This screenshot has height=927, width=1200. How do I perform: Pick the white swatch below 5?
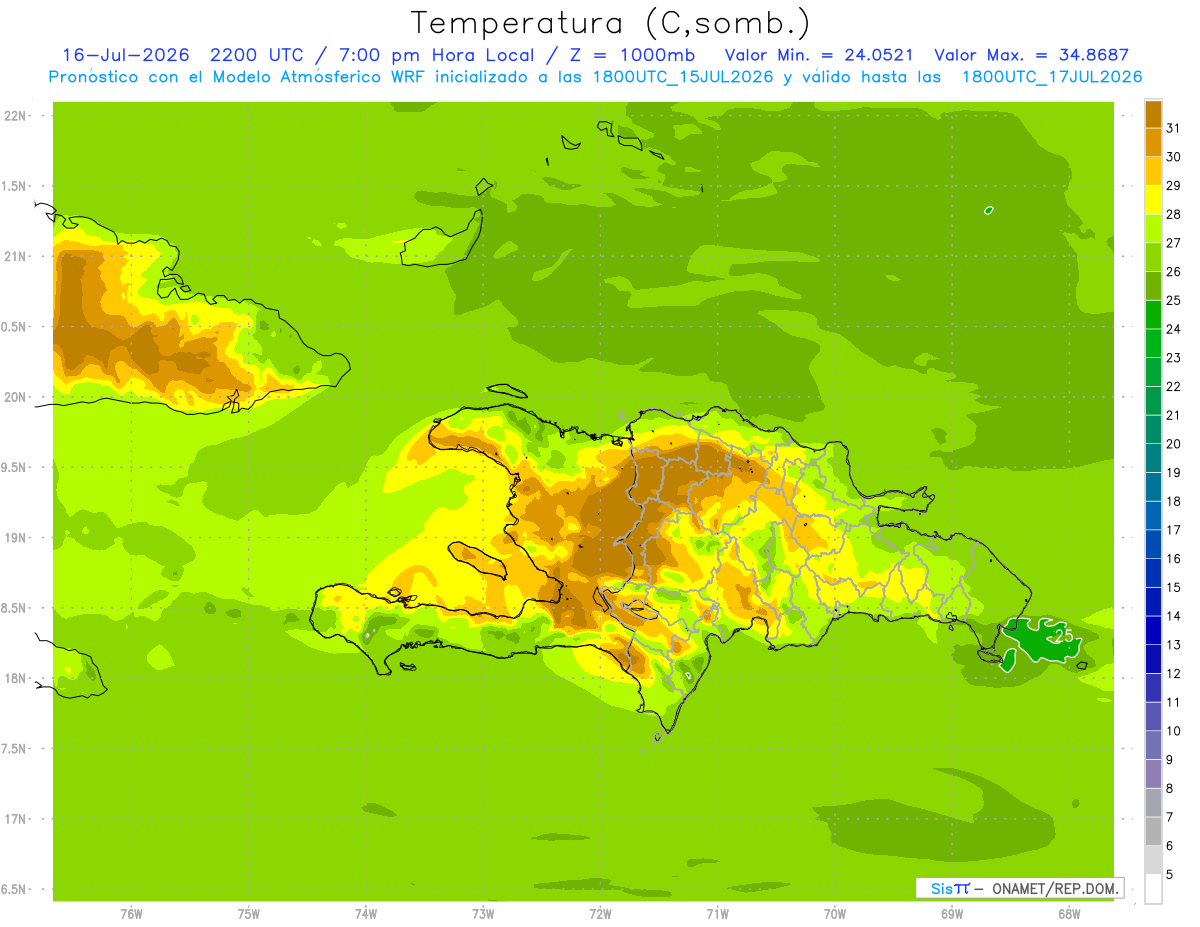coord(1153,889)
